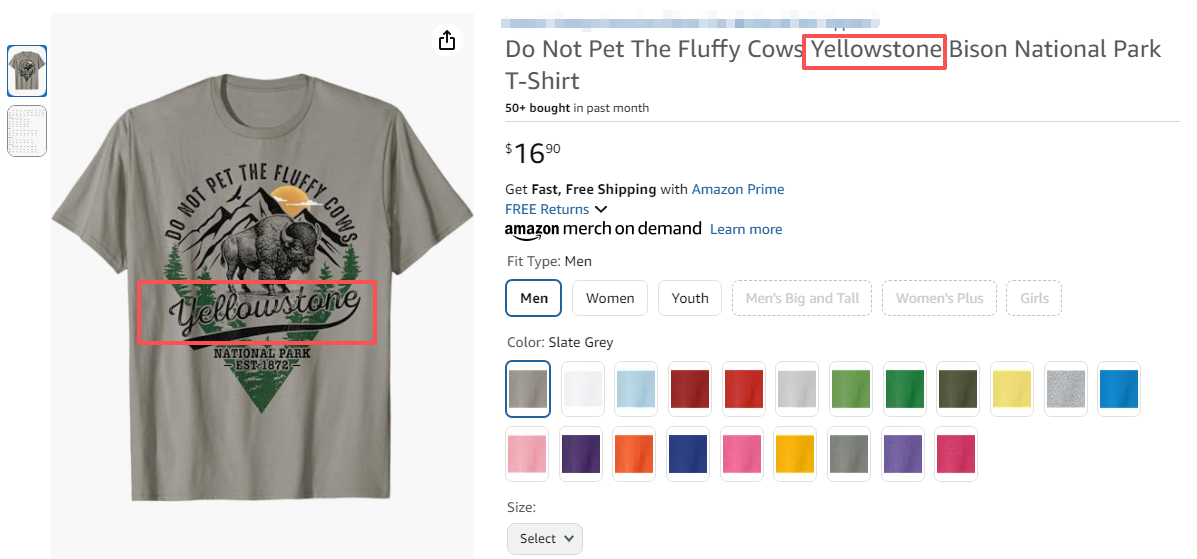
Task: Select Men's Big and Tall fit option
Action: coord(802,298)
